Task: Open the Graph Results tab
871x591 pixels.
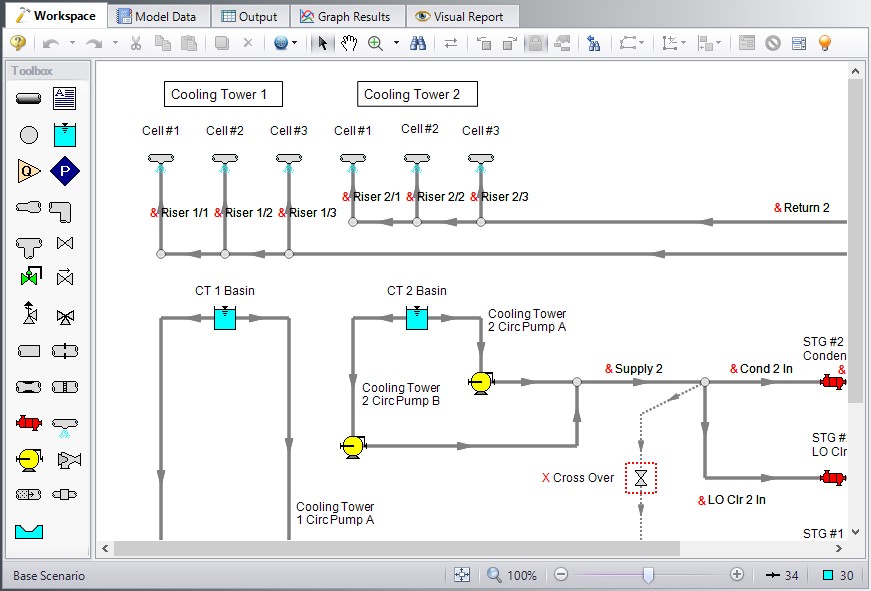Action: [x=346, y=17]
